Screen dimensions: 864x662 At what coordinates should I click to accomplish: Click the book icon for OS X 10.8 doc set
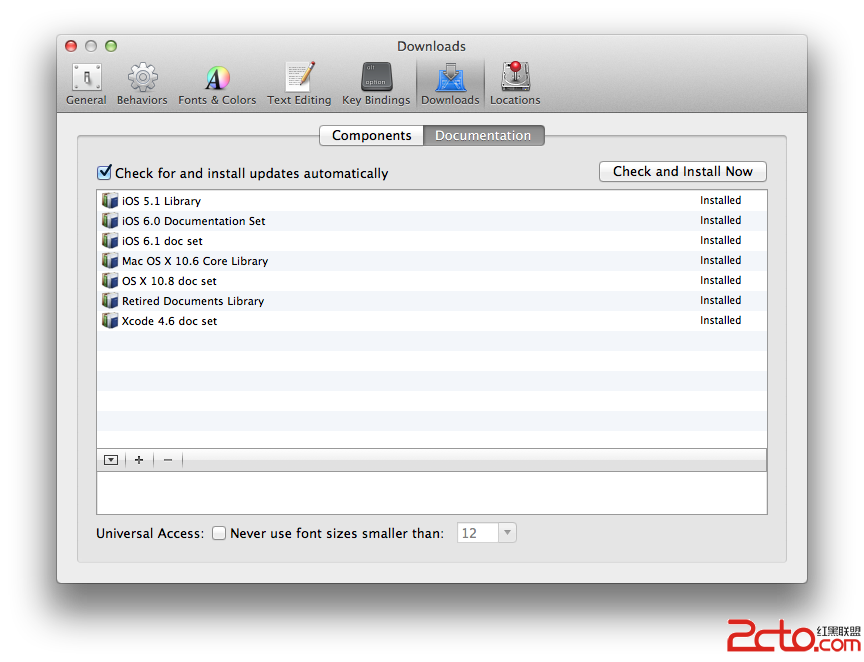(110, 280)
